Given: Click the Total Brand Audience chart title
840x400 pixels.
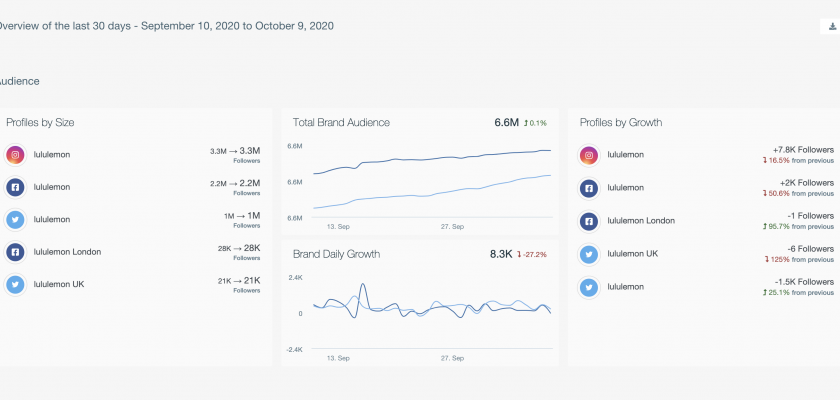Looking at the screenshot, I should (341, 123).
